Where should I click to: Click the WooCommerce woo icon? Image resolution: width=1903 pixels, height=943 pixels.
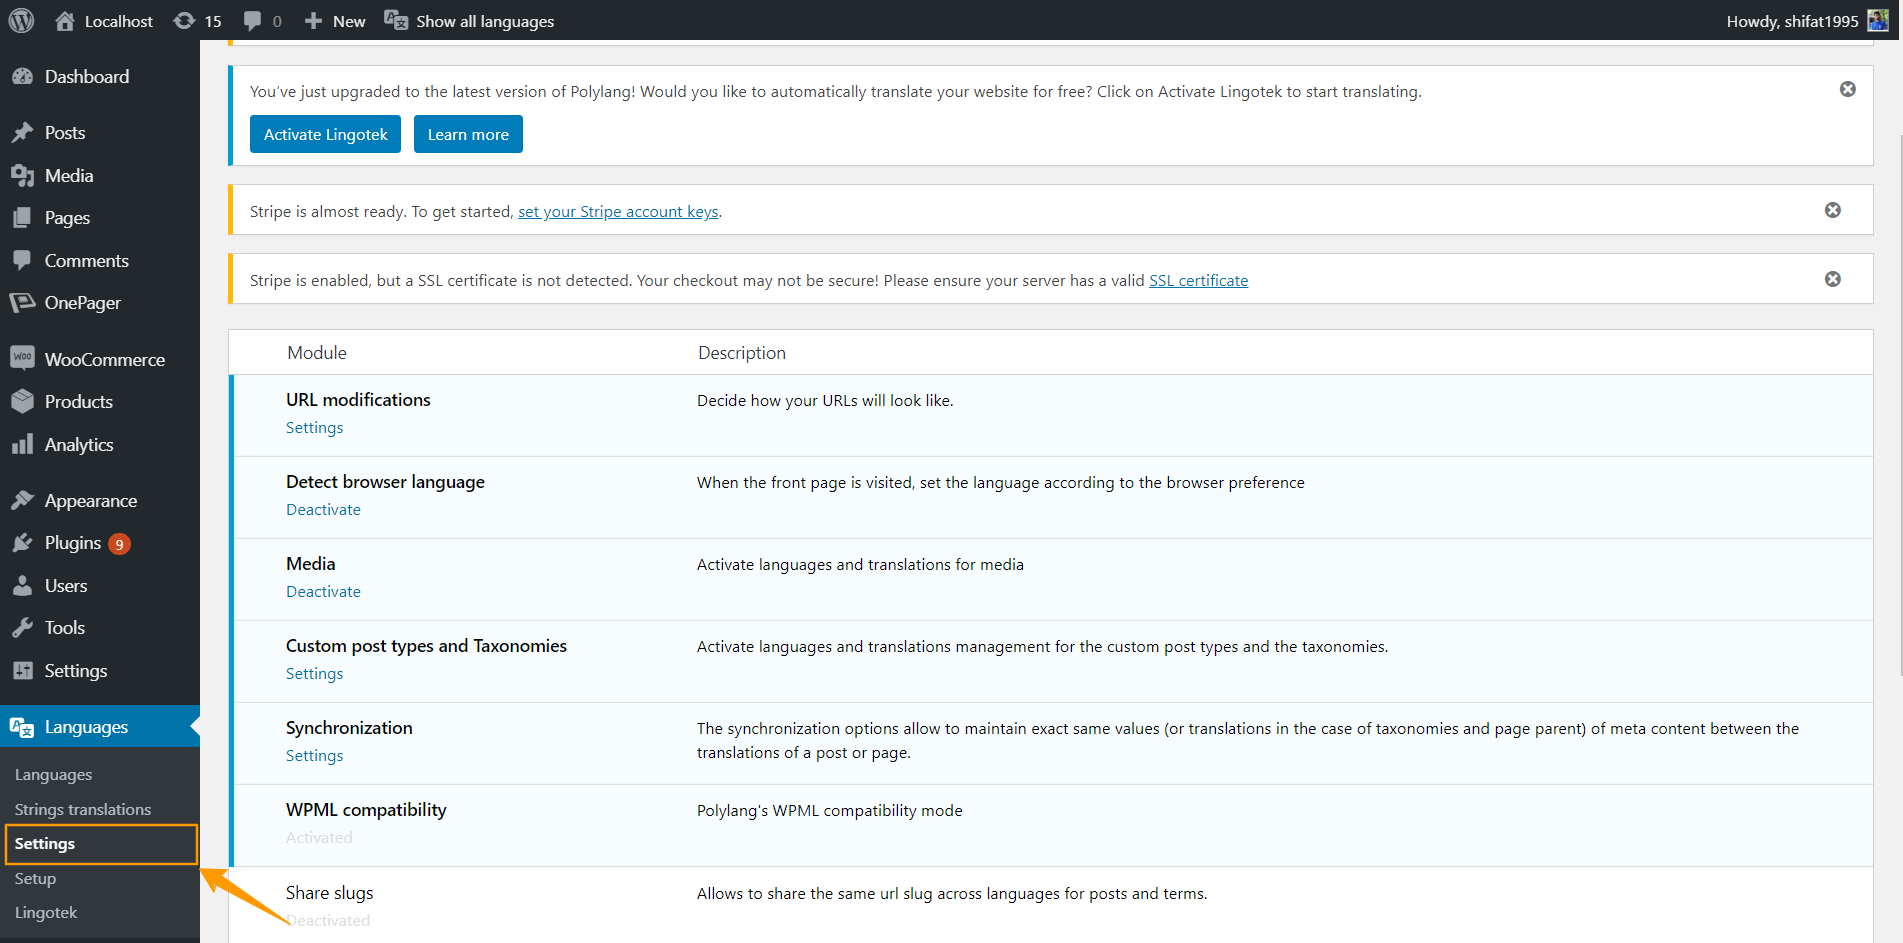click(22, 358)
